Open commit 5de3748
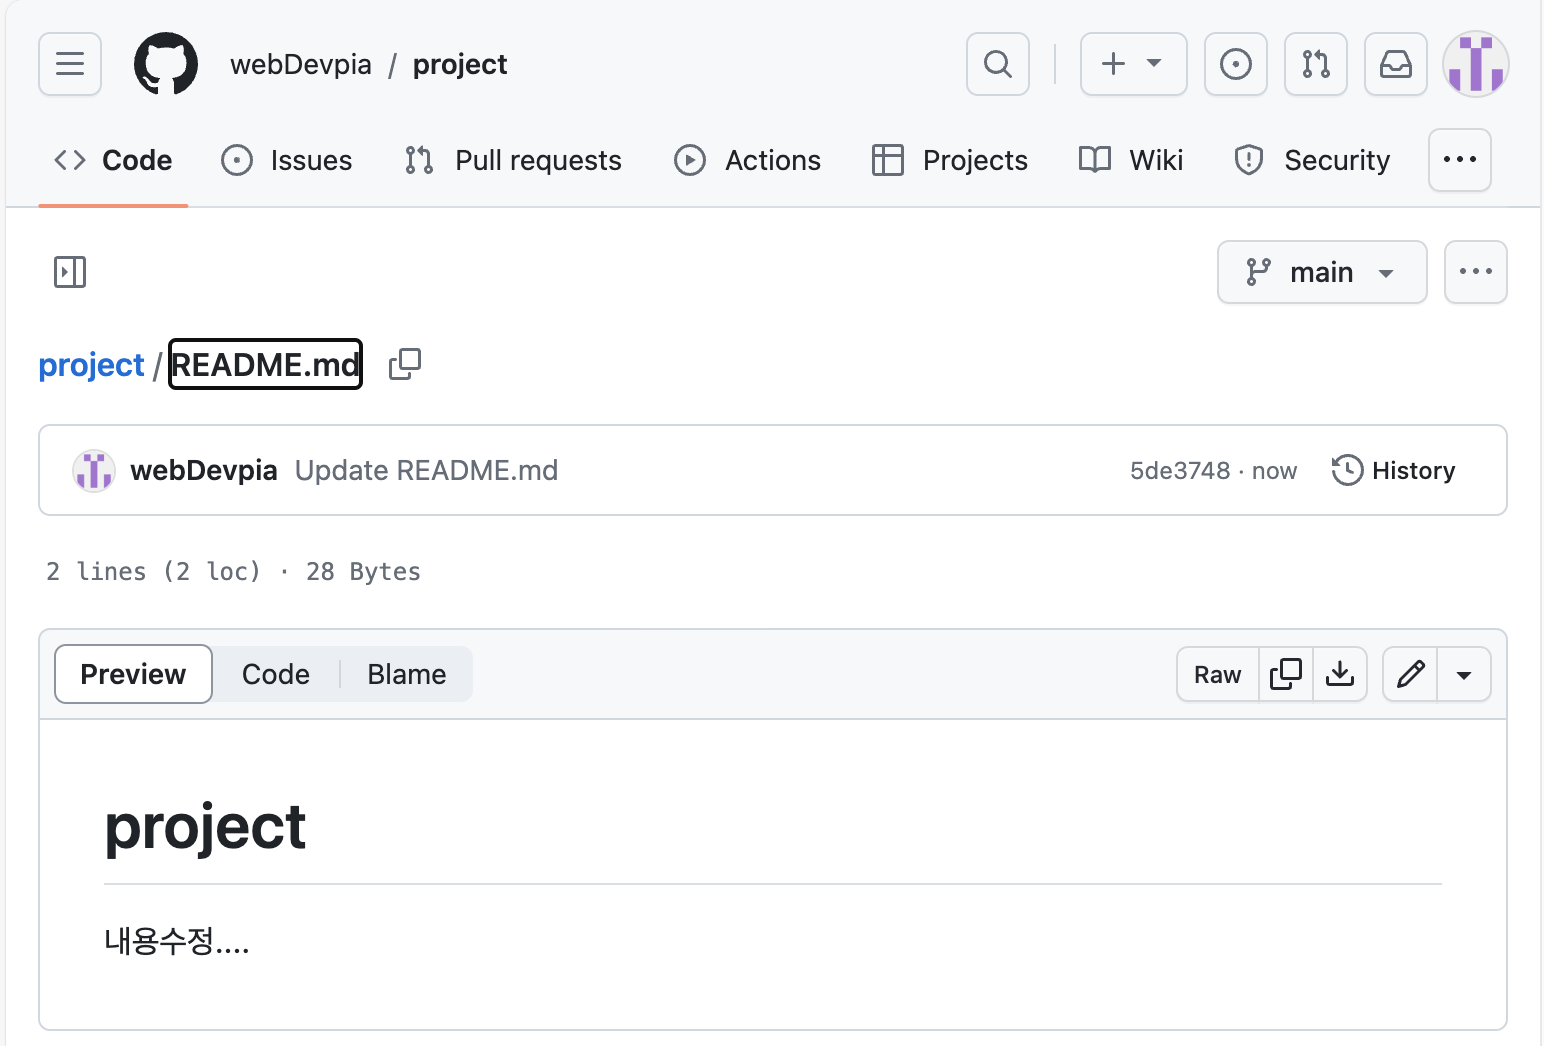Image resolution: width=1544 pixels, height=1046 pixels. pos(1180,470)
